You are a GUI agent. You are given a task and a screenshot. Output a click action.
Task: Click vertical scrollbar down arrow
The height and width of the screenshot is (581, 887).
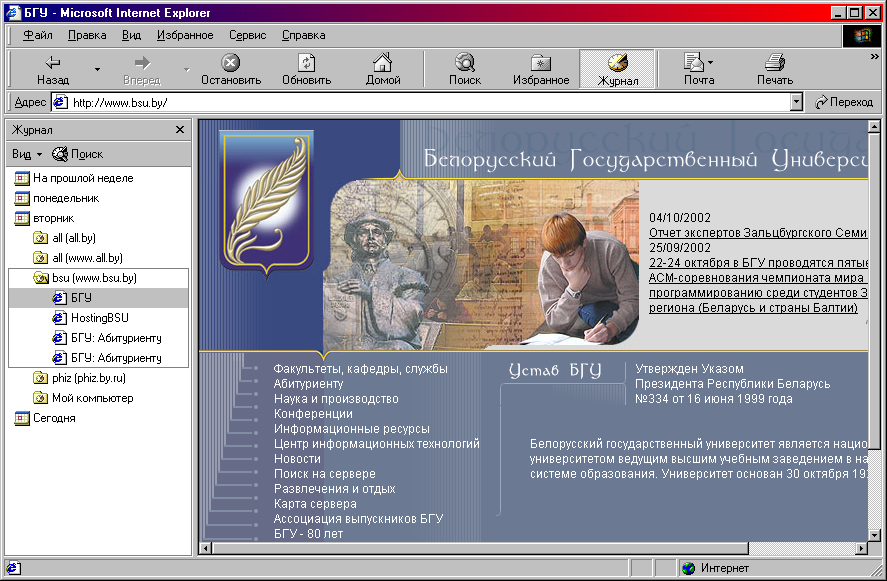click(x=874, y=535)
